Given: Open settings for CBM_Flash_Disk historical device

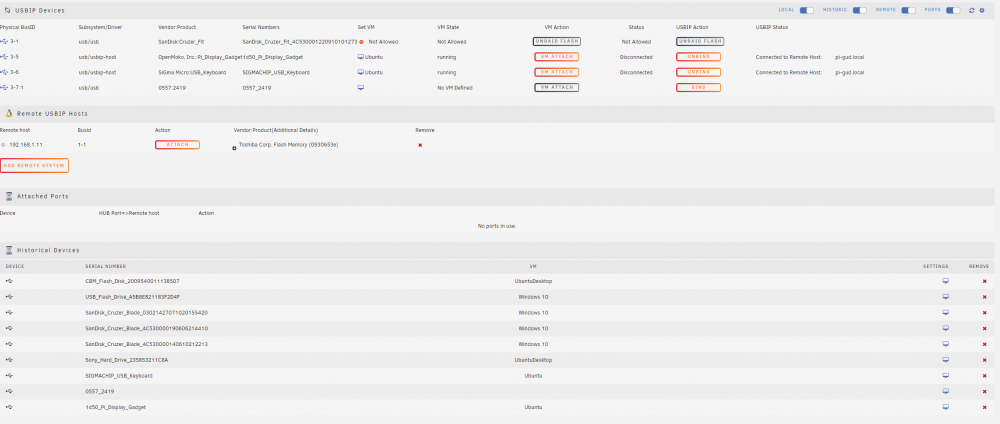Looking at the screenshot, I should click(946, 281).
